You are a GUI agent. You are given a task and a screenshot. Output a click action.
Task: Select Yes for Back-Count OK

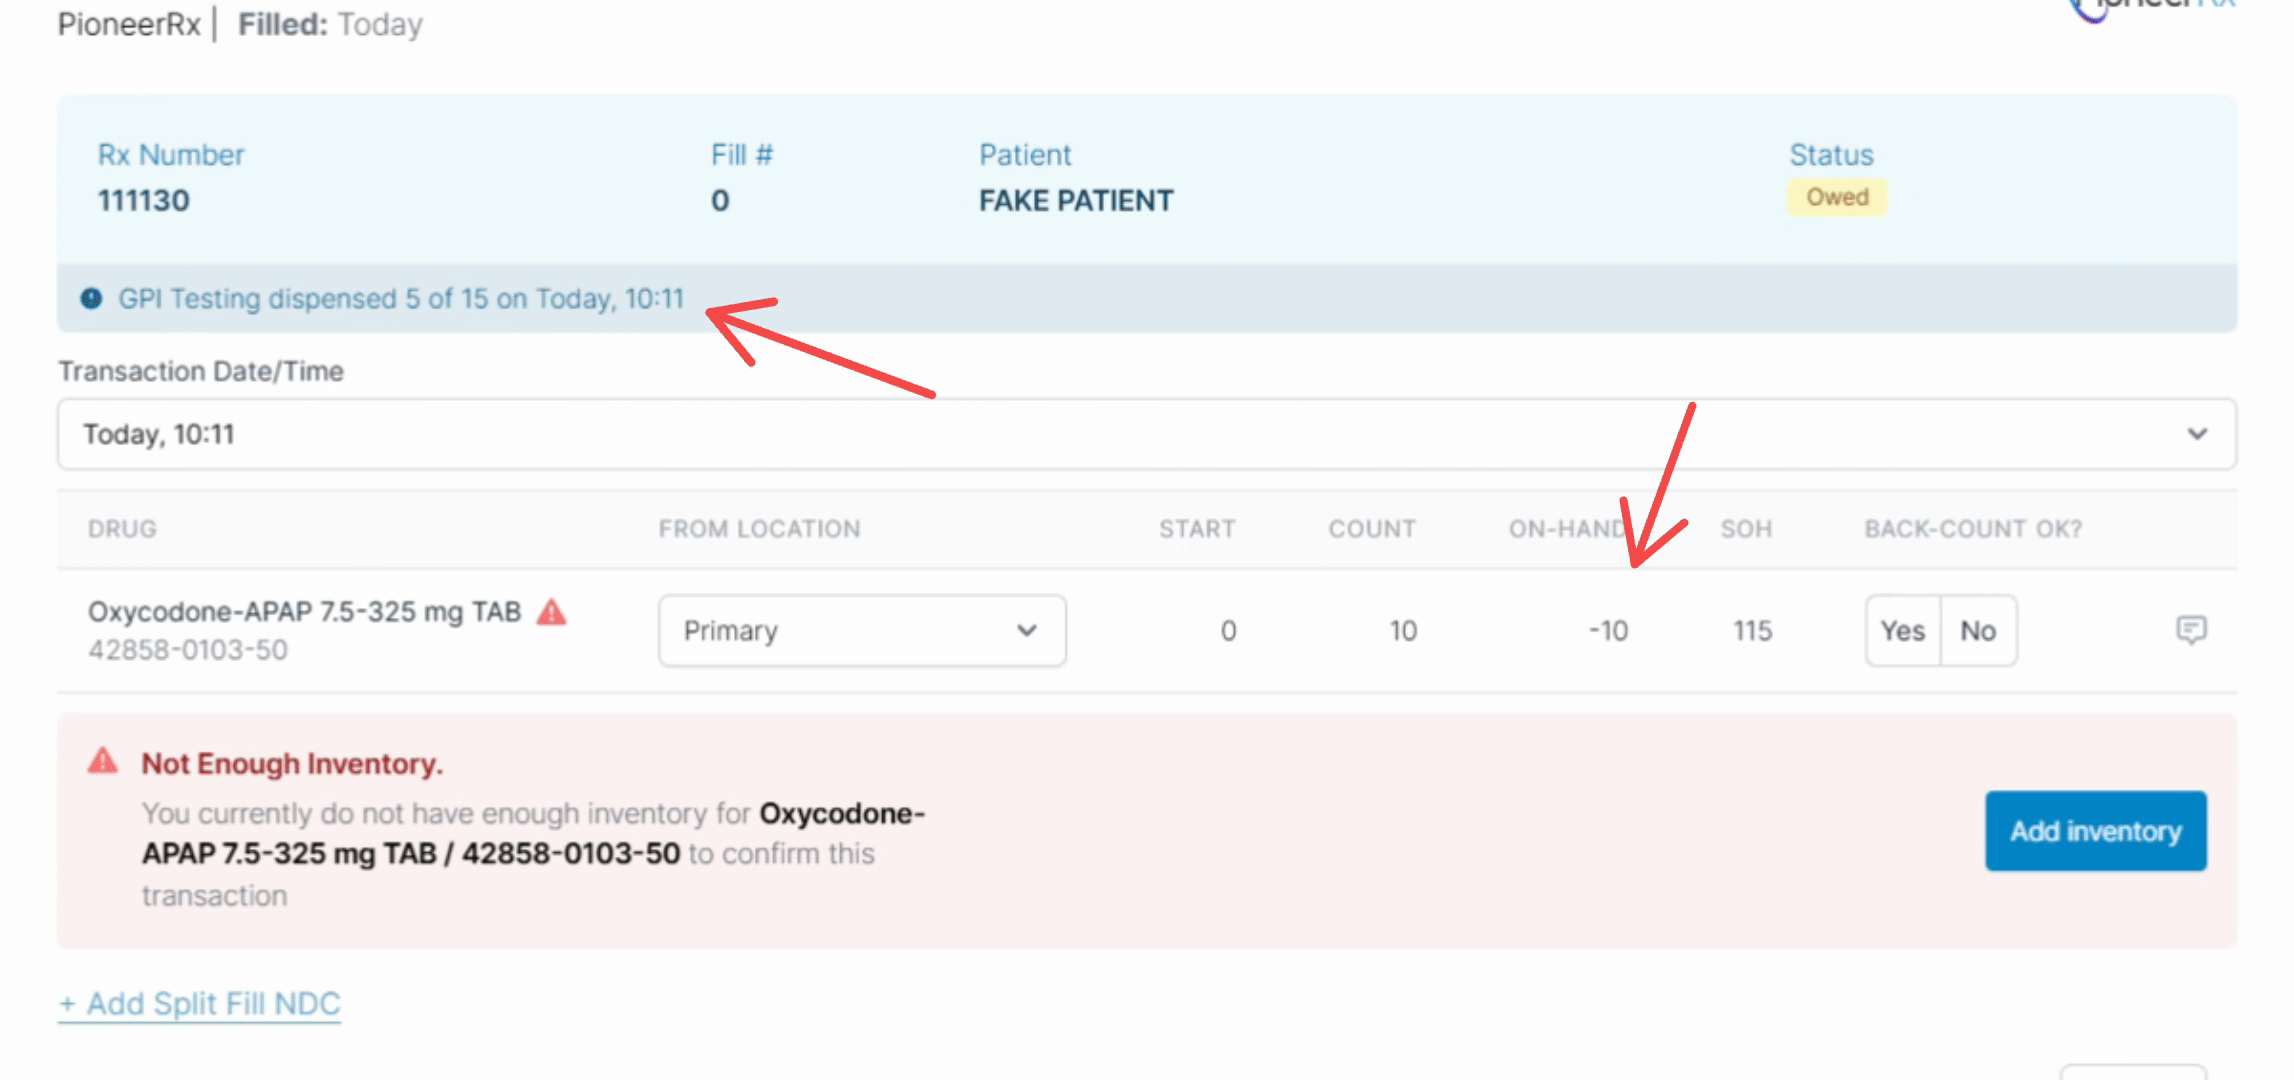[x=1902, y=631]
